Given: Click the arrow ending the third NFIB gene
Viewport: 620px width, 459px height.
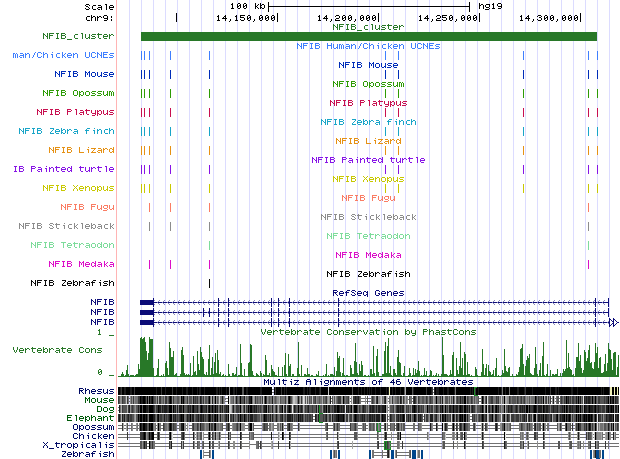Looking at the screenshot, I should 614,322.
